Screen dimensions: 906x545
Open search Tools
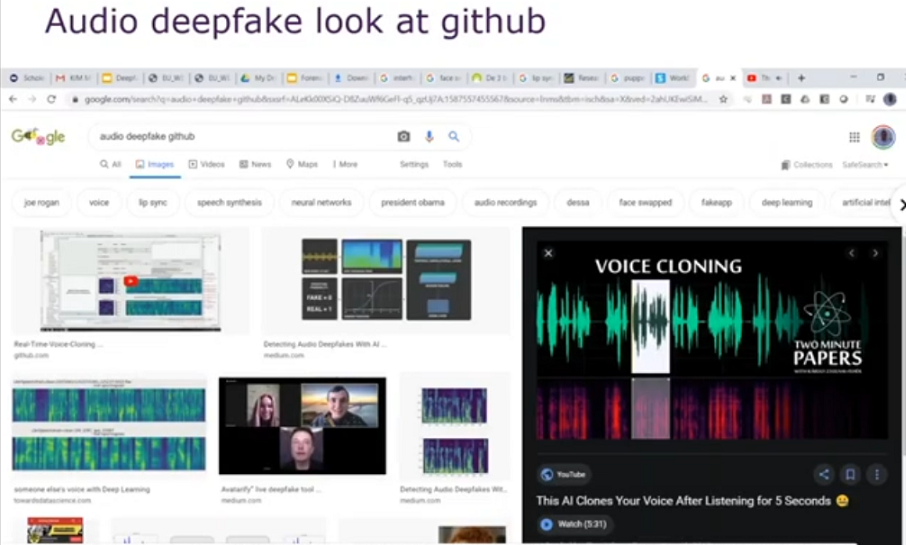[452, 164]
